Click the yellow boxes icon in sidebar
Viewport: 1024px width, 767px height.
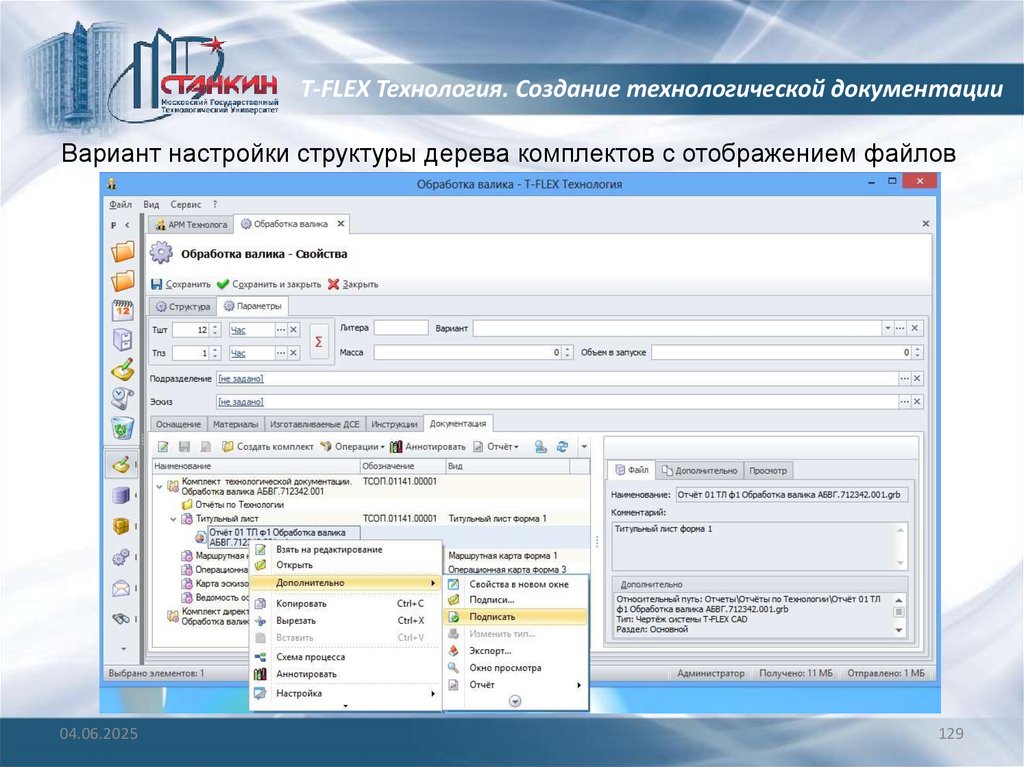[x=121, y=526]
